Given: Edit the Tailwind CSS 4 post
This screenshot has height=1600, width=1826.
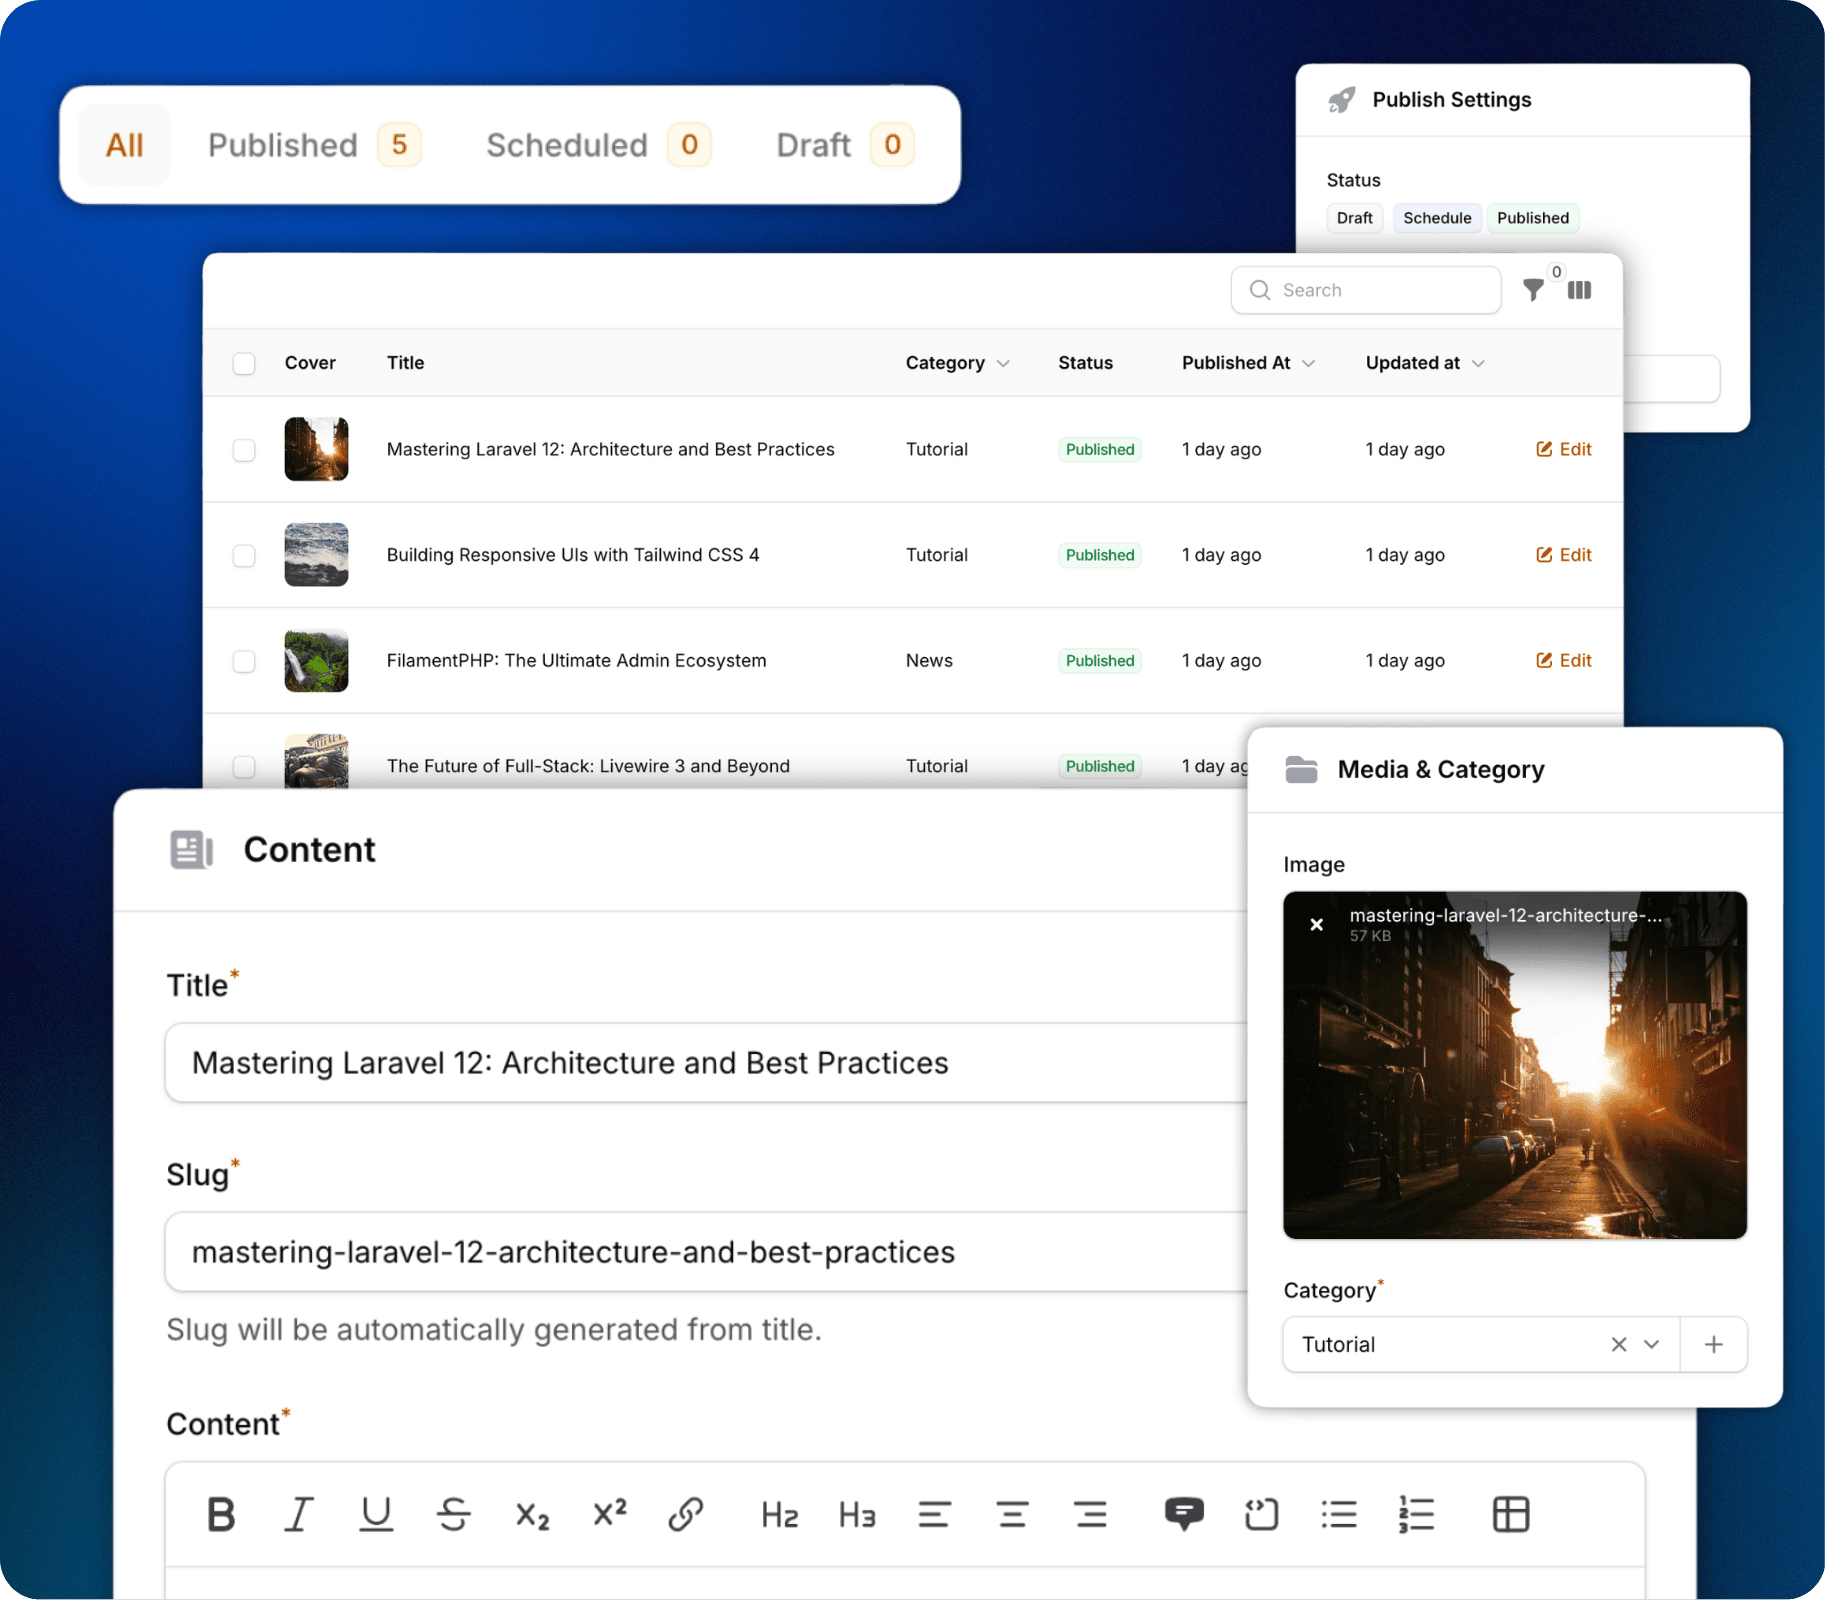Looking at the screenshot, I should click(x=1563, y=554).
